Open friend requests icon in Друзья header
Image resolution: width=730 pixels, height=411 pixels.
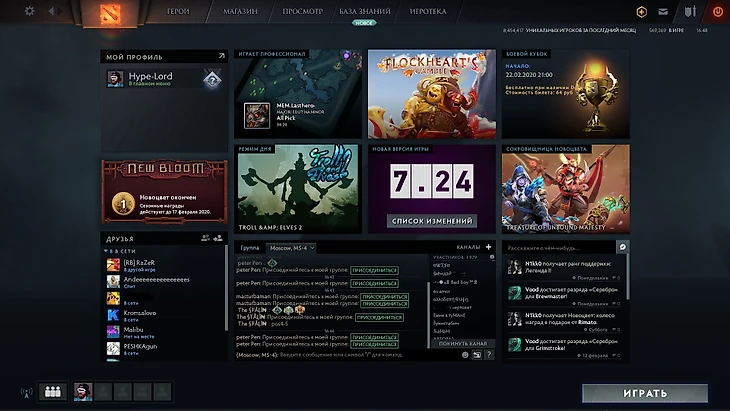point(205,238)
